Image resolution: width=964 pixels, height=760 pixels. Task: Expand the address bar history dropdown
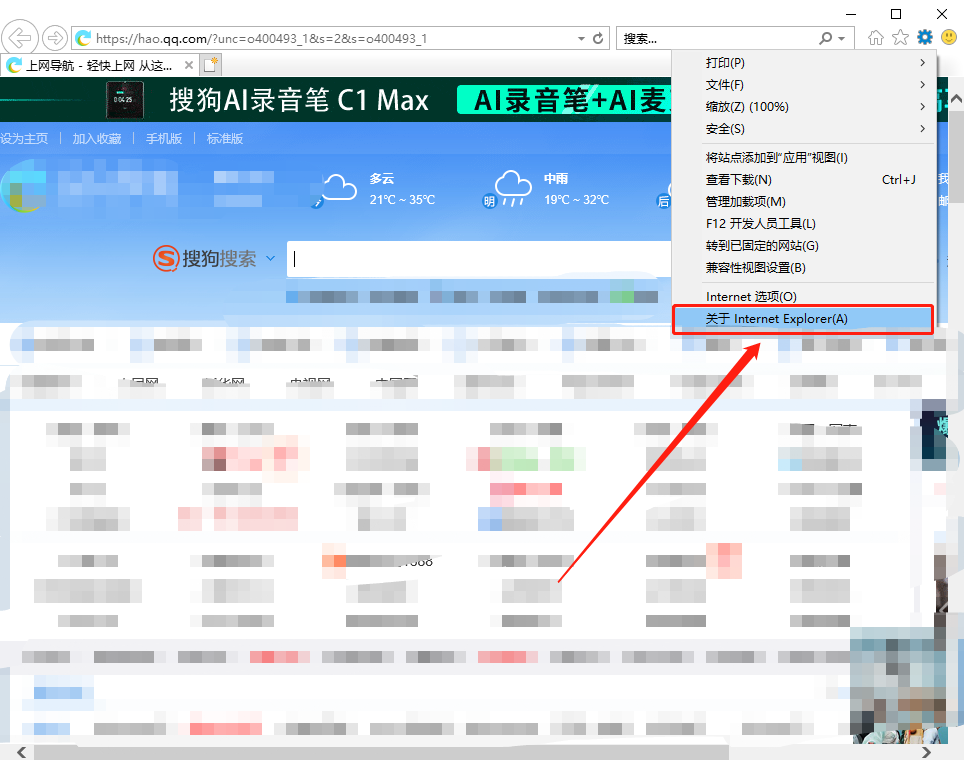click(581, 39)
